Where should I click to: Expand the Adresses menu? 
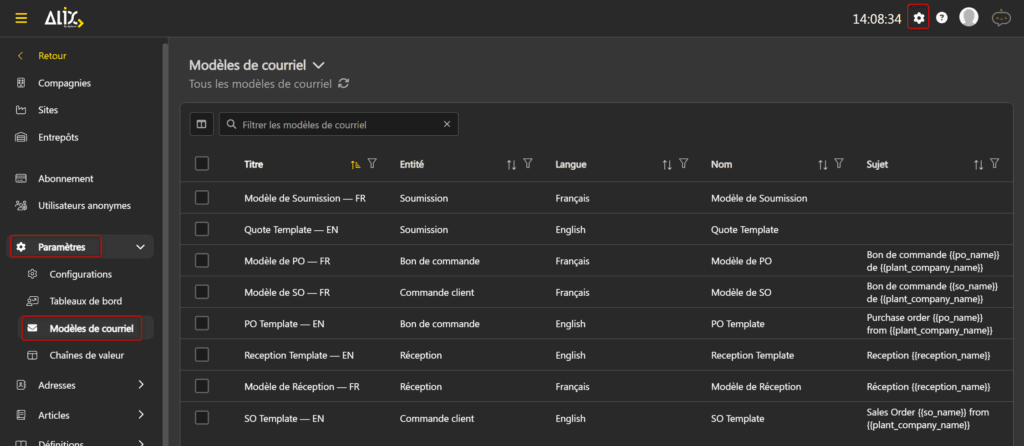(140, 385)
